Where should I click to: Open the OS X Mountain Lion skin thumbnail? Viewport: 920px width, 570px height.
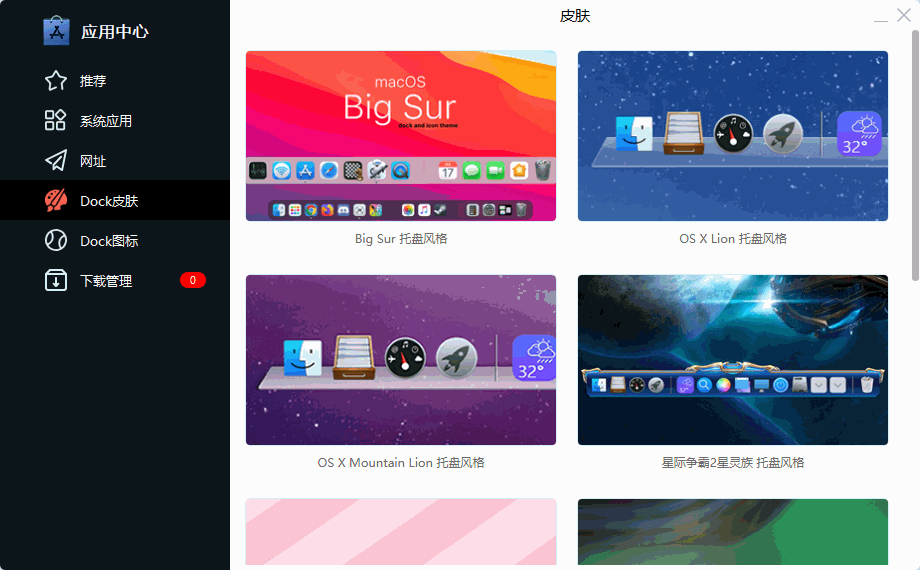[x=401, y=360]
